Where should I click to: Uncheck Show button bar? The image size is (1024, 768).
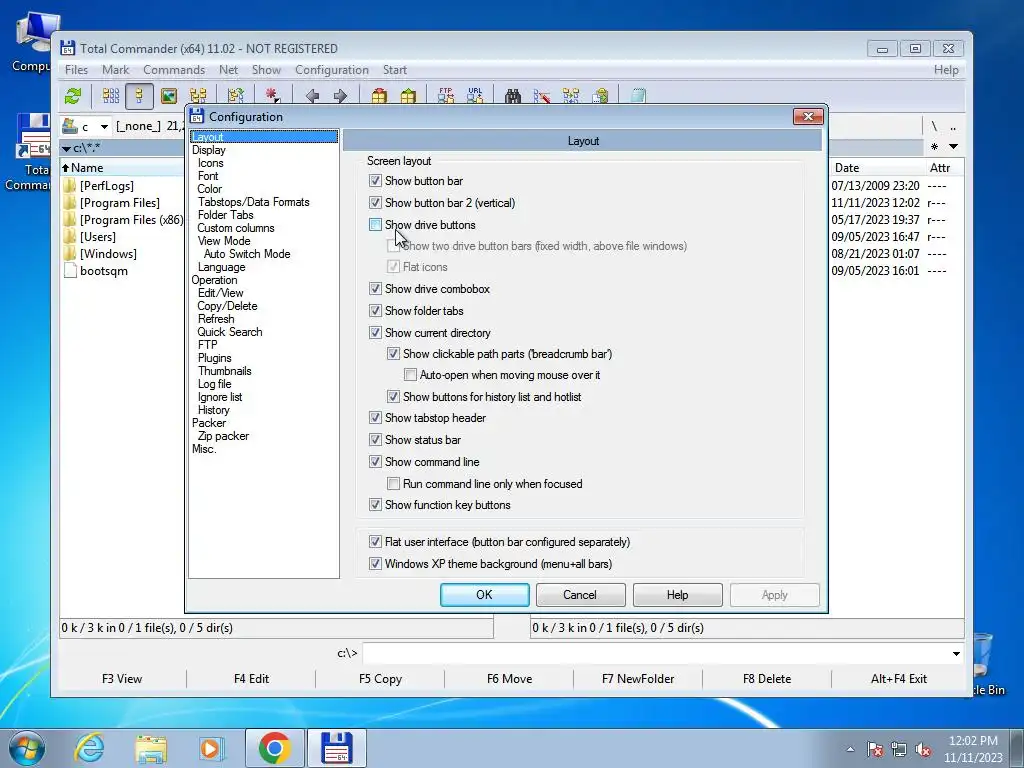(x=375, y=181)
